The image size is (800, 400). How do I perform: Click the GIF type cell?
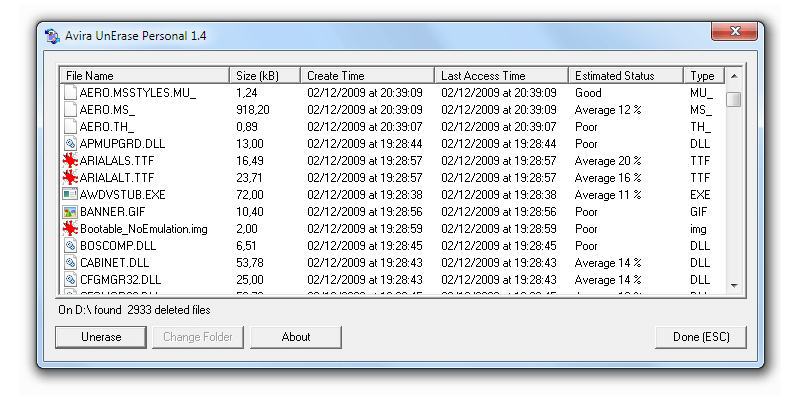[x=698, y=212]
